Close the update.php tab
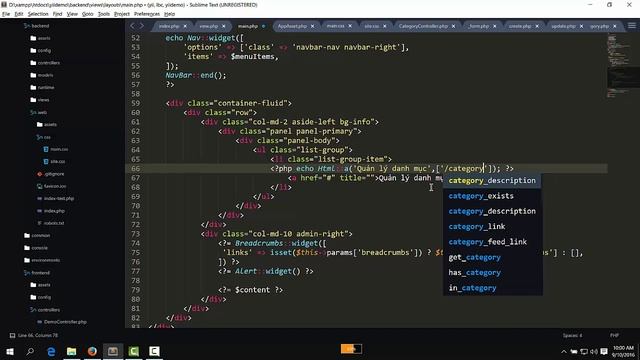 pos(581,26)
